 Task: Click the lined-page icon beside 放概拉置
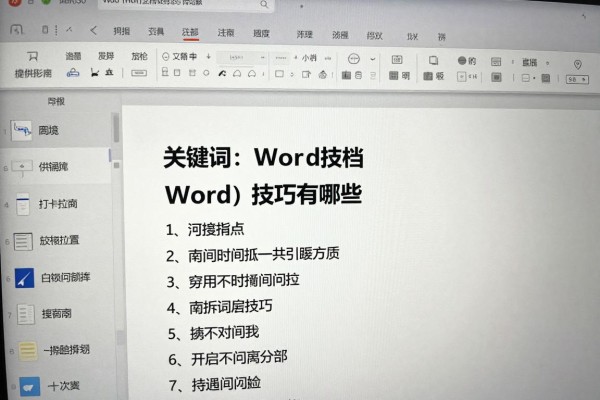click(x=23, y=242)
